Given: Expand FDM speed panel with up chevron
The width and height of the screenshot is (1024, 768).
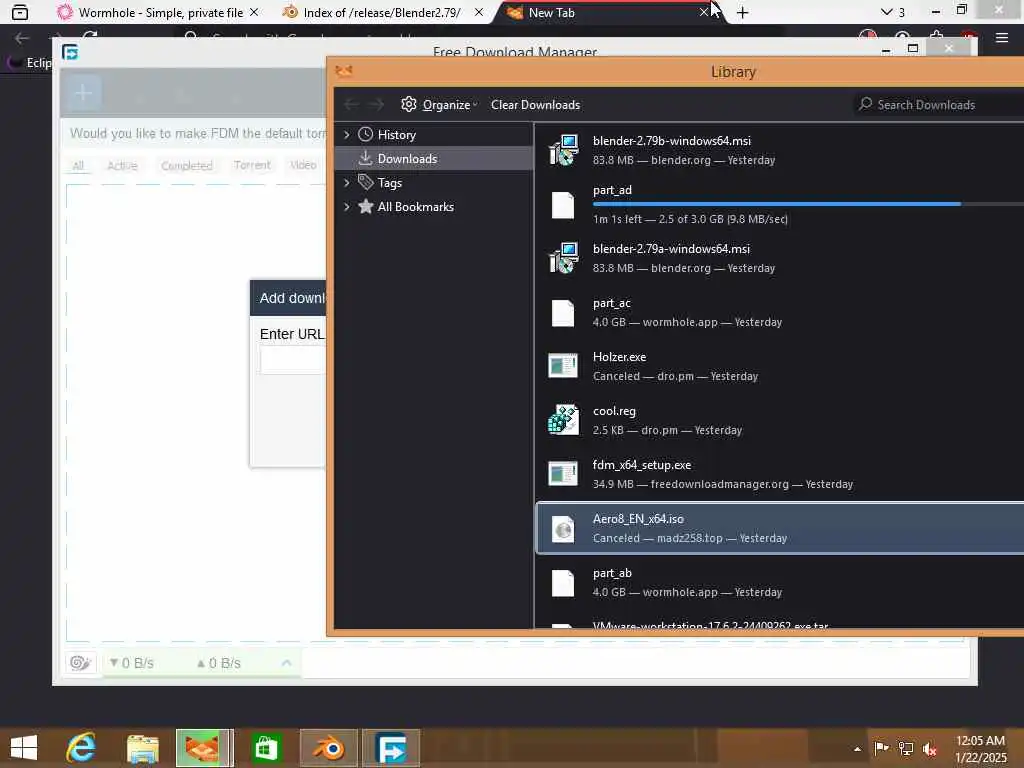Looking at the screenshot, I should click(x=286, y=663).
